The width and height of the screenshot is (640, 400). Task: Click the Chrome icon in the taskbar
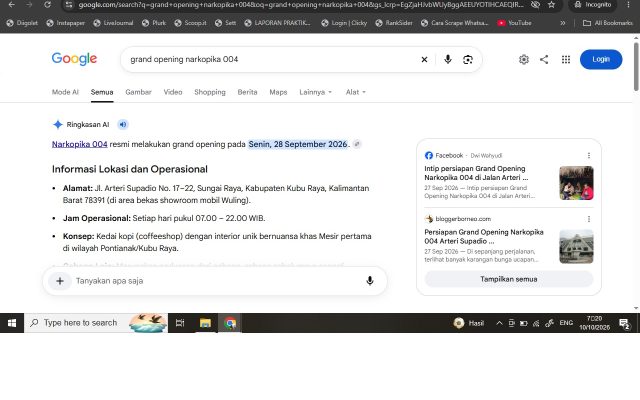(x=230, y=323)
